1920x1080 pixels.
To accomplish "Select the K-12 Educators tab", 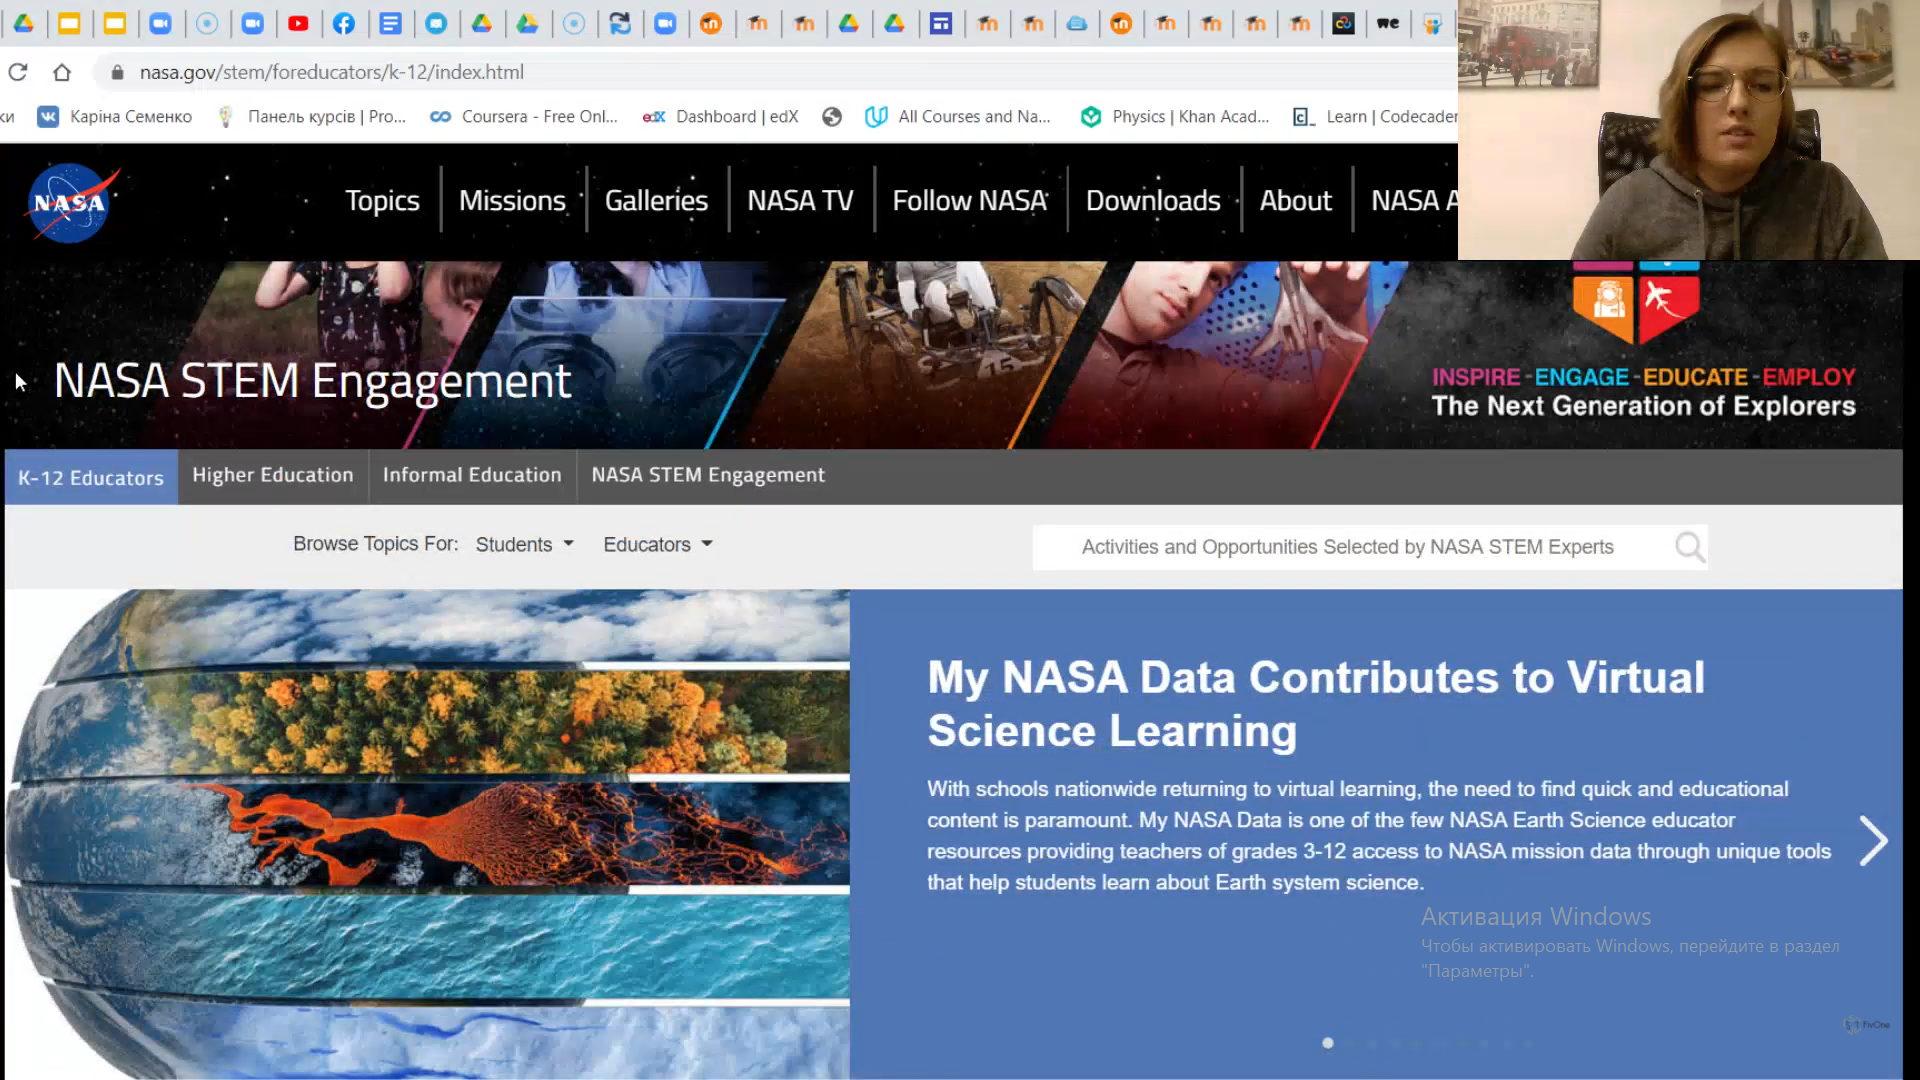I will (91, 477).
